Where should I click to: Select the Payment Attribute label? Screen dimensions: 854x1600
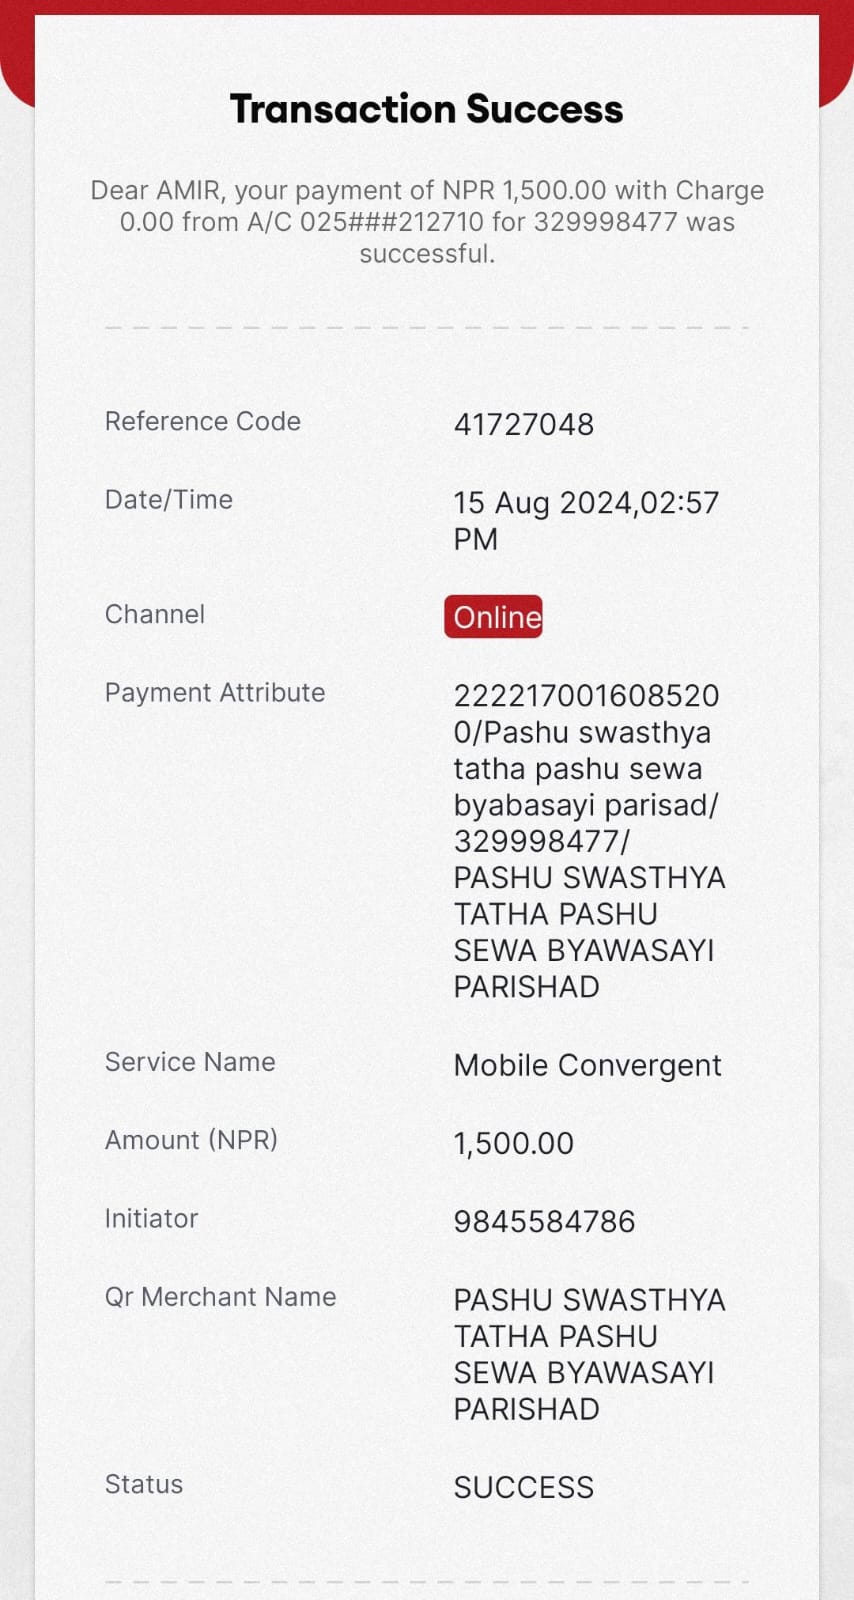coord(215,692)
